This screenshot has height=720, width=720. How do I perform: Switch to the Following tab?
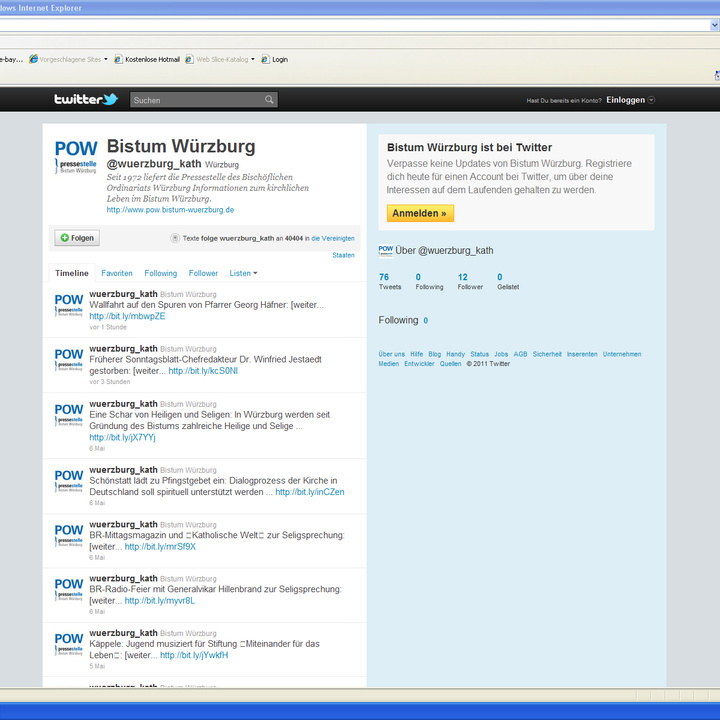point(161,273)
